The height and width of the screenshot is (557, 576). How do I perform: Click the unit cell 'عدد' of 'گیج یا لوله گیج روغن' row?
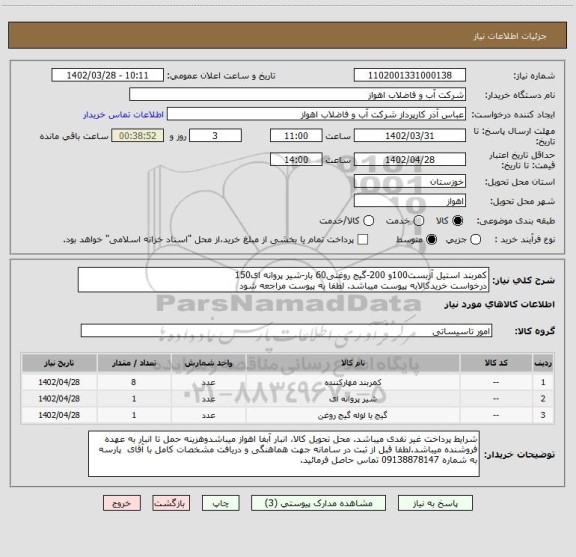pyautogui.click(x=208, y=415)
